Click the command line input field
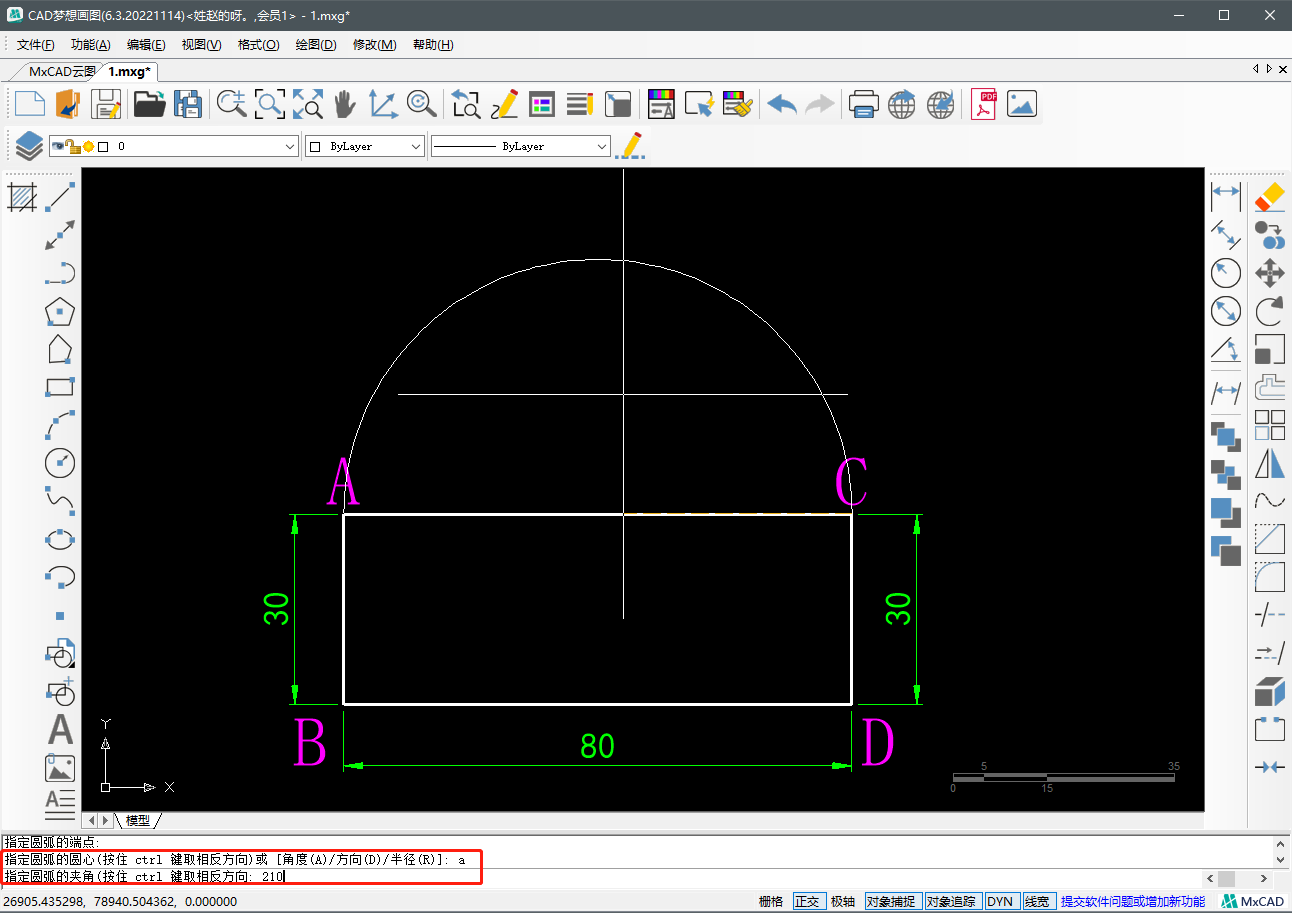Viewport: 1292px width, 913px height. pyautogui.click(x=600, y=876)
